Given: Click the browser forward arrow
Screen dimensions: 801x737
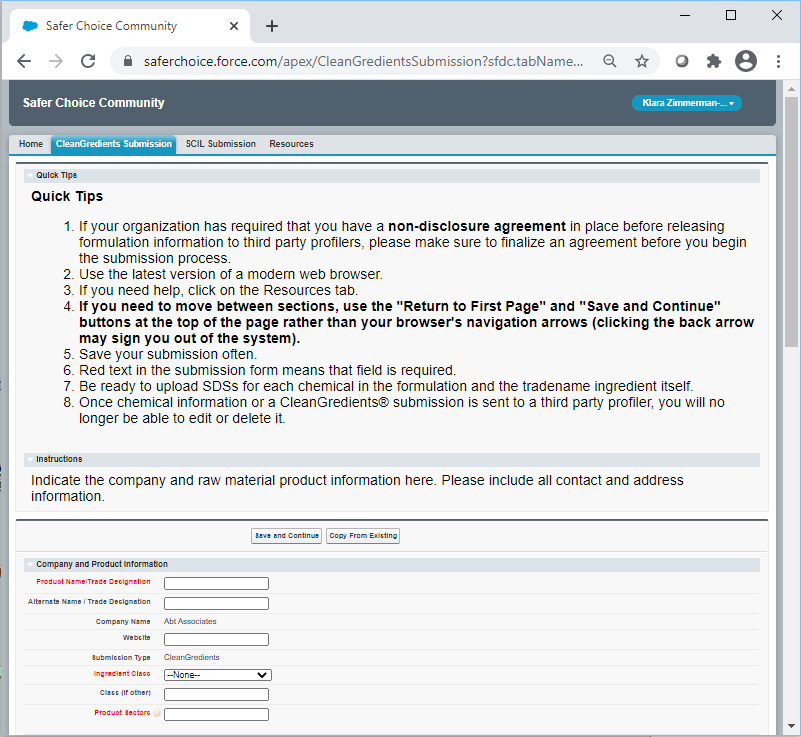Looking at the screenshot, I should [56, 61].
